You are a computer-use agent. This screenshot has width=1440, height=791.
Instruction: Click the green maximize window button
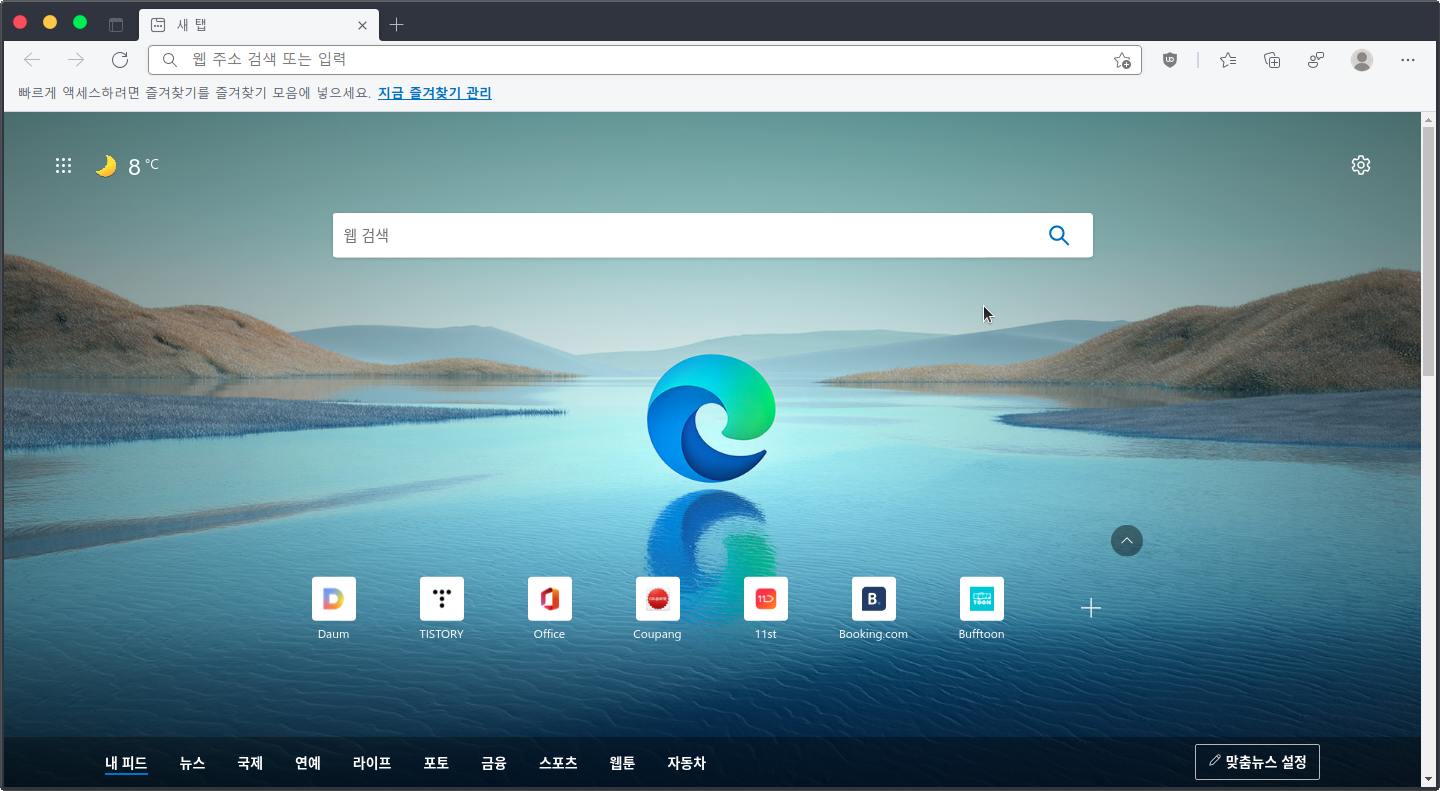[80, 22]
